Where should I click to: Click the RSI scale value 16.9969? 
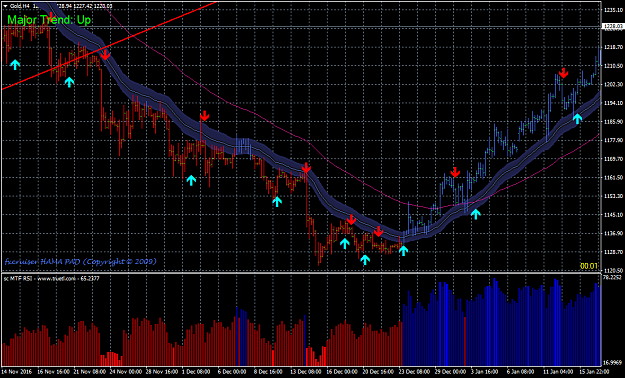[613, 363]
